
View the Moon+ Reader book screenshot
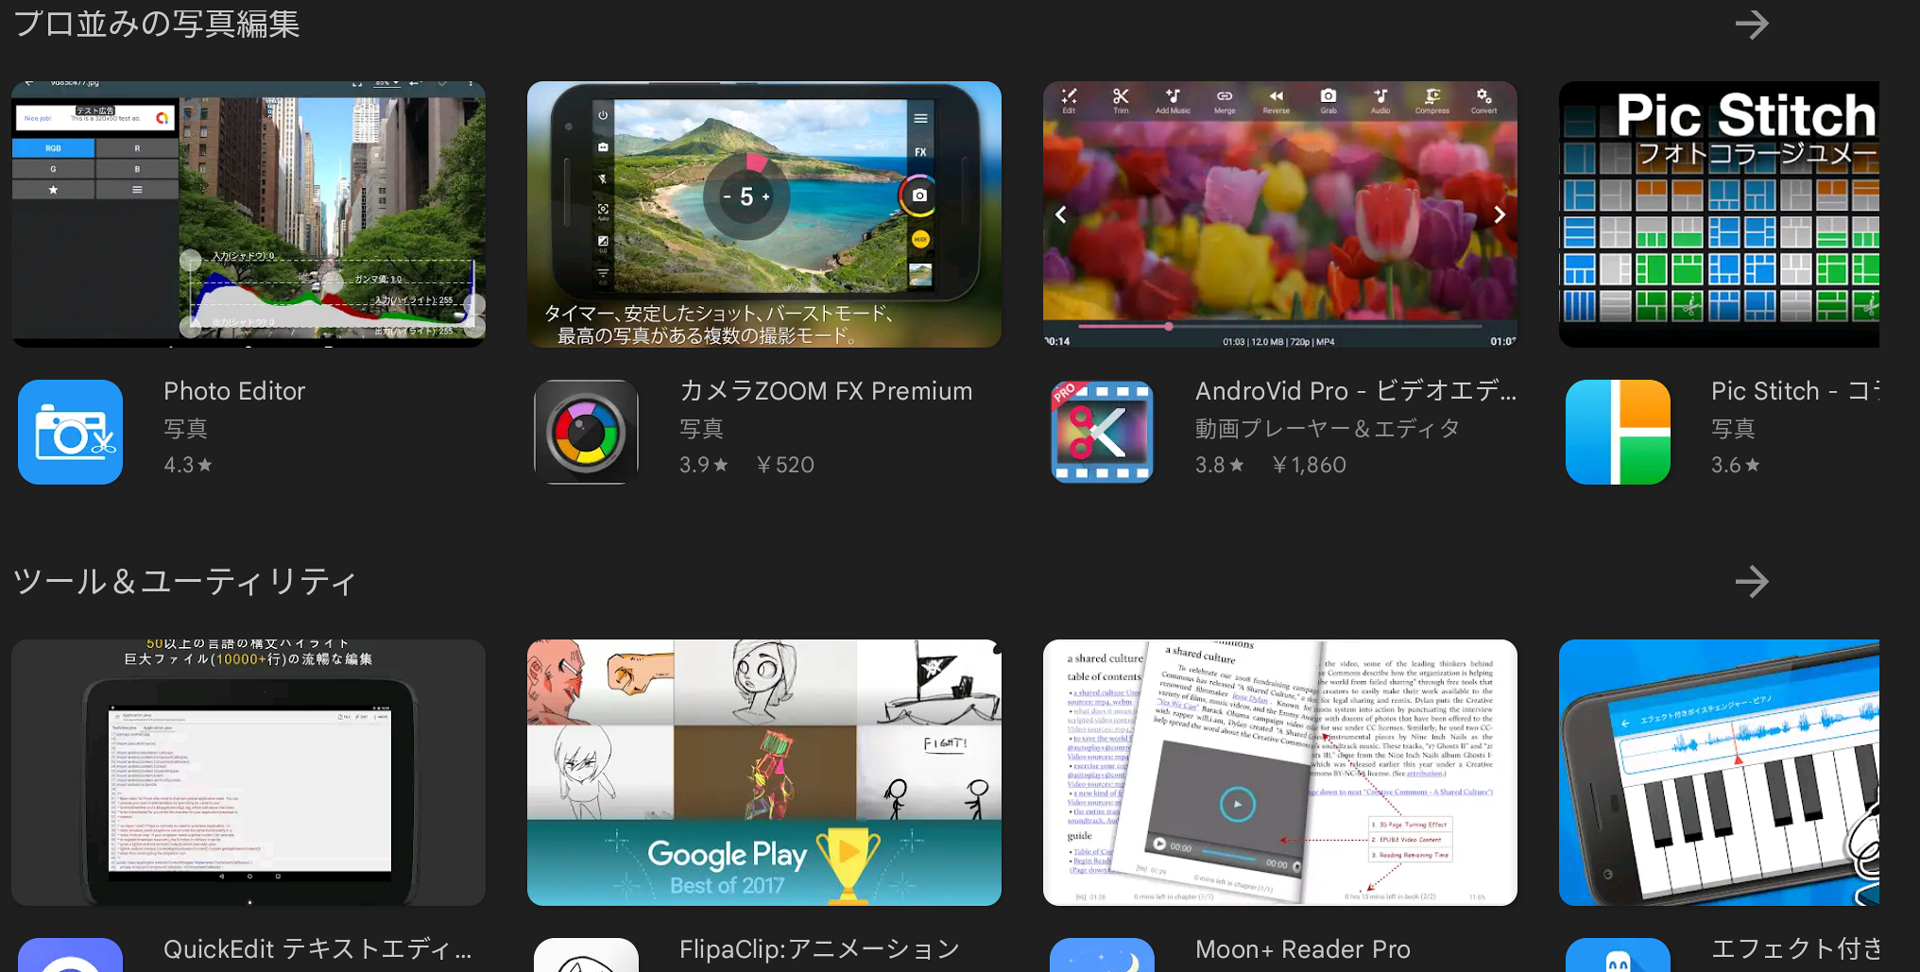coord(1280,773)
